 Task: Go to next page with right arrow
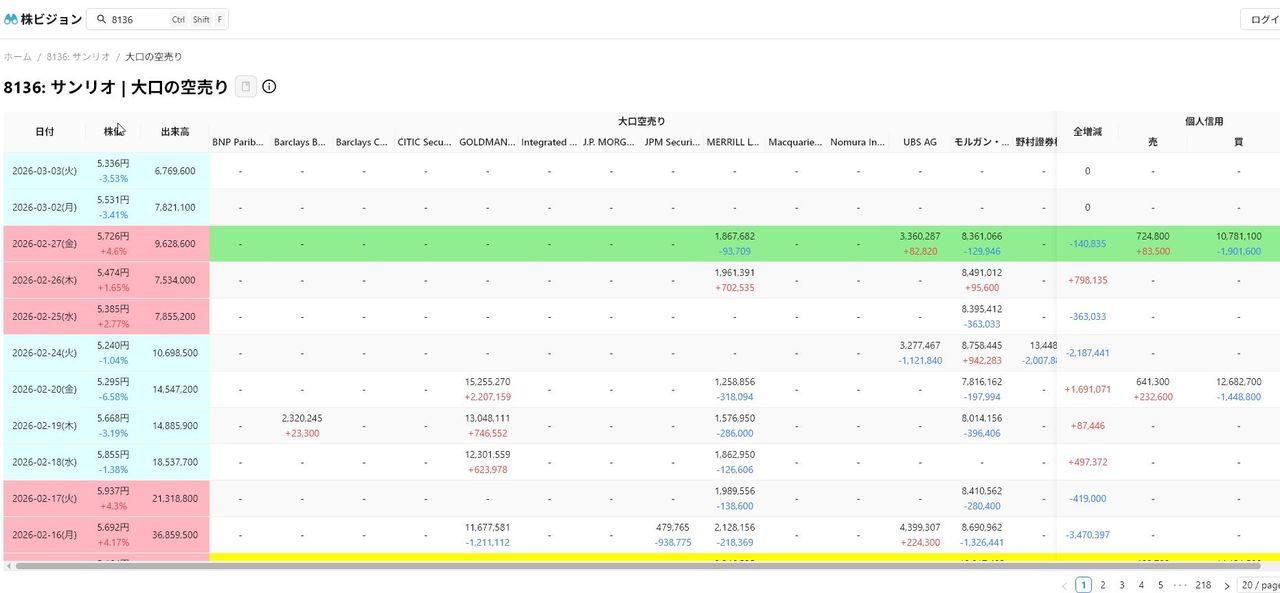coord(1227,585)
